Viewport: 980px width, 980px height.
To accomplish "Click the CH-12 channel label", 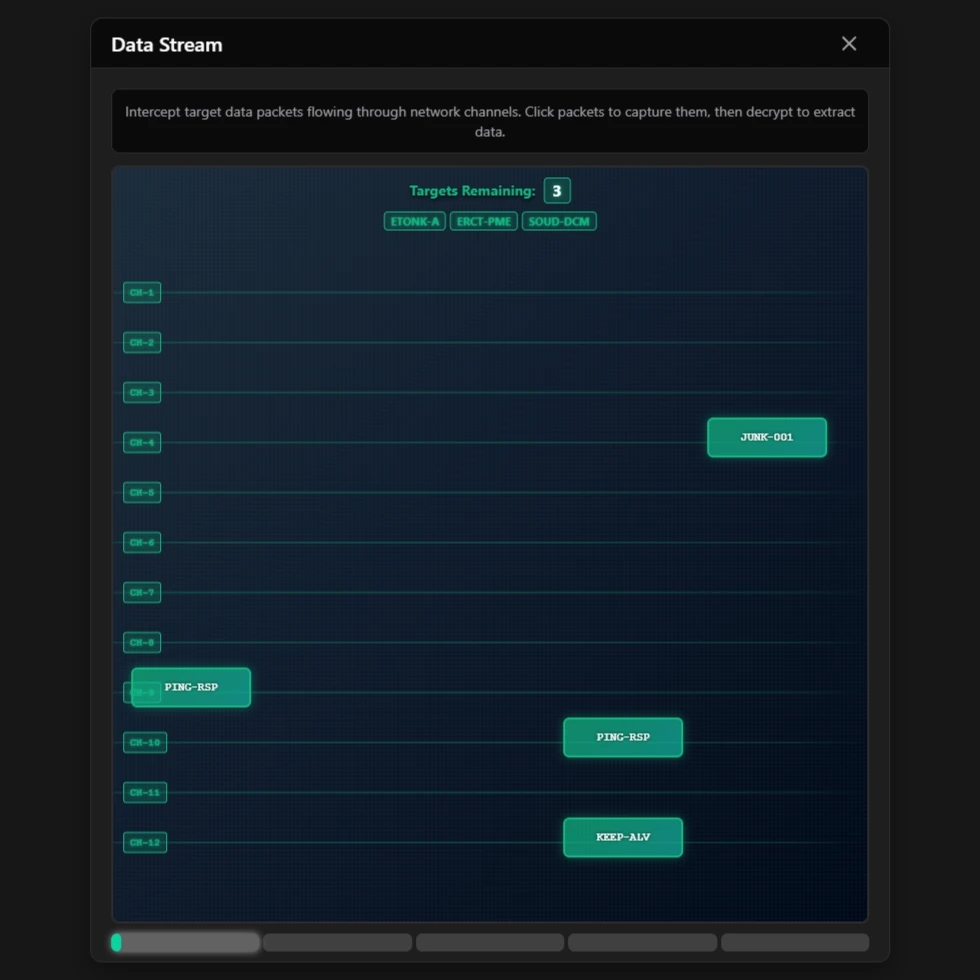I will 145,843.
